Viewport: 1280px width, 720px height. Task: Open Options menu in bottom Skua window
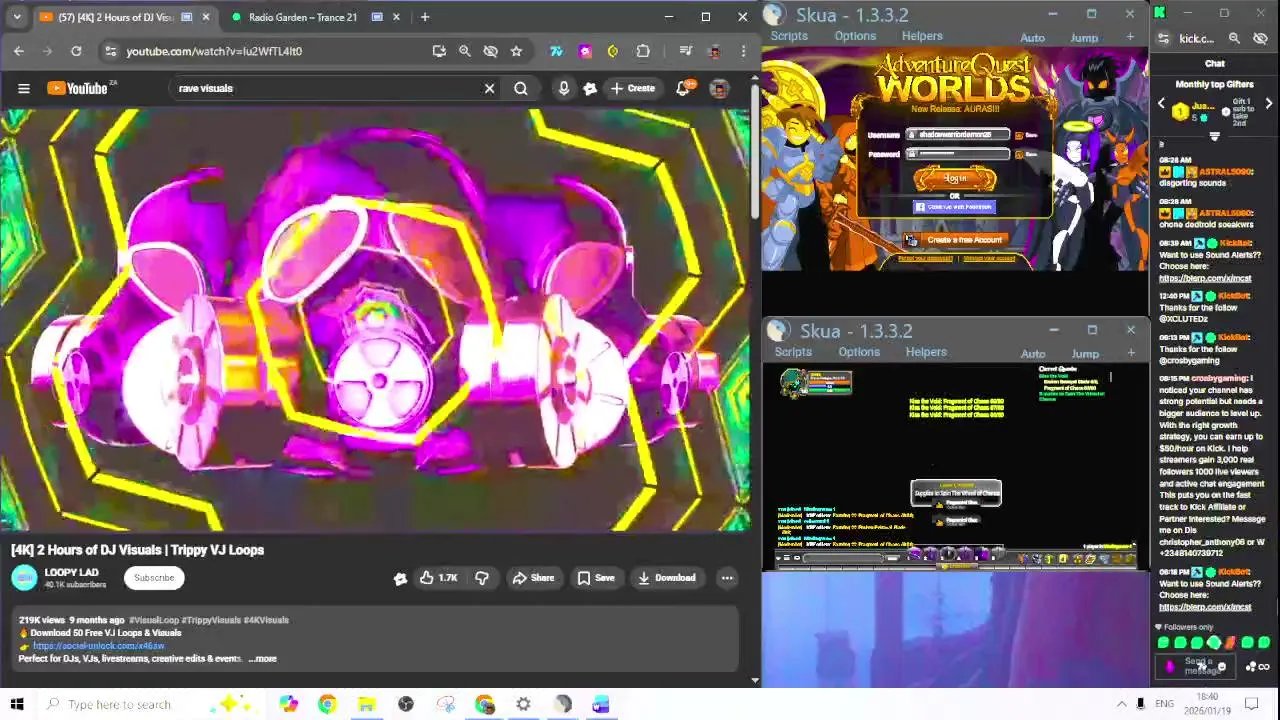coord(859,352)
